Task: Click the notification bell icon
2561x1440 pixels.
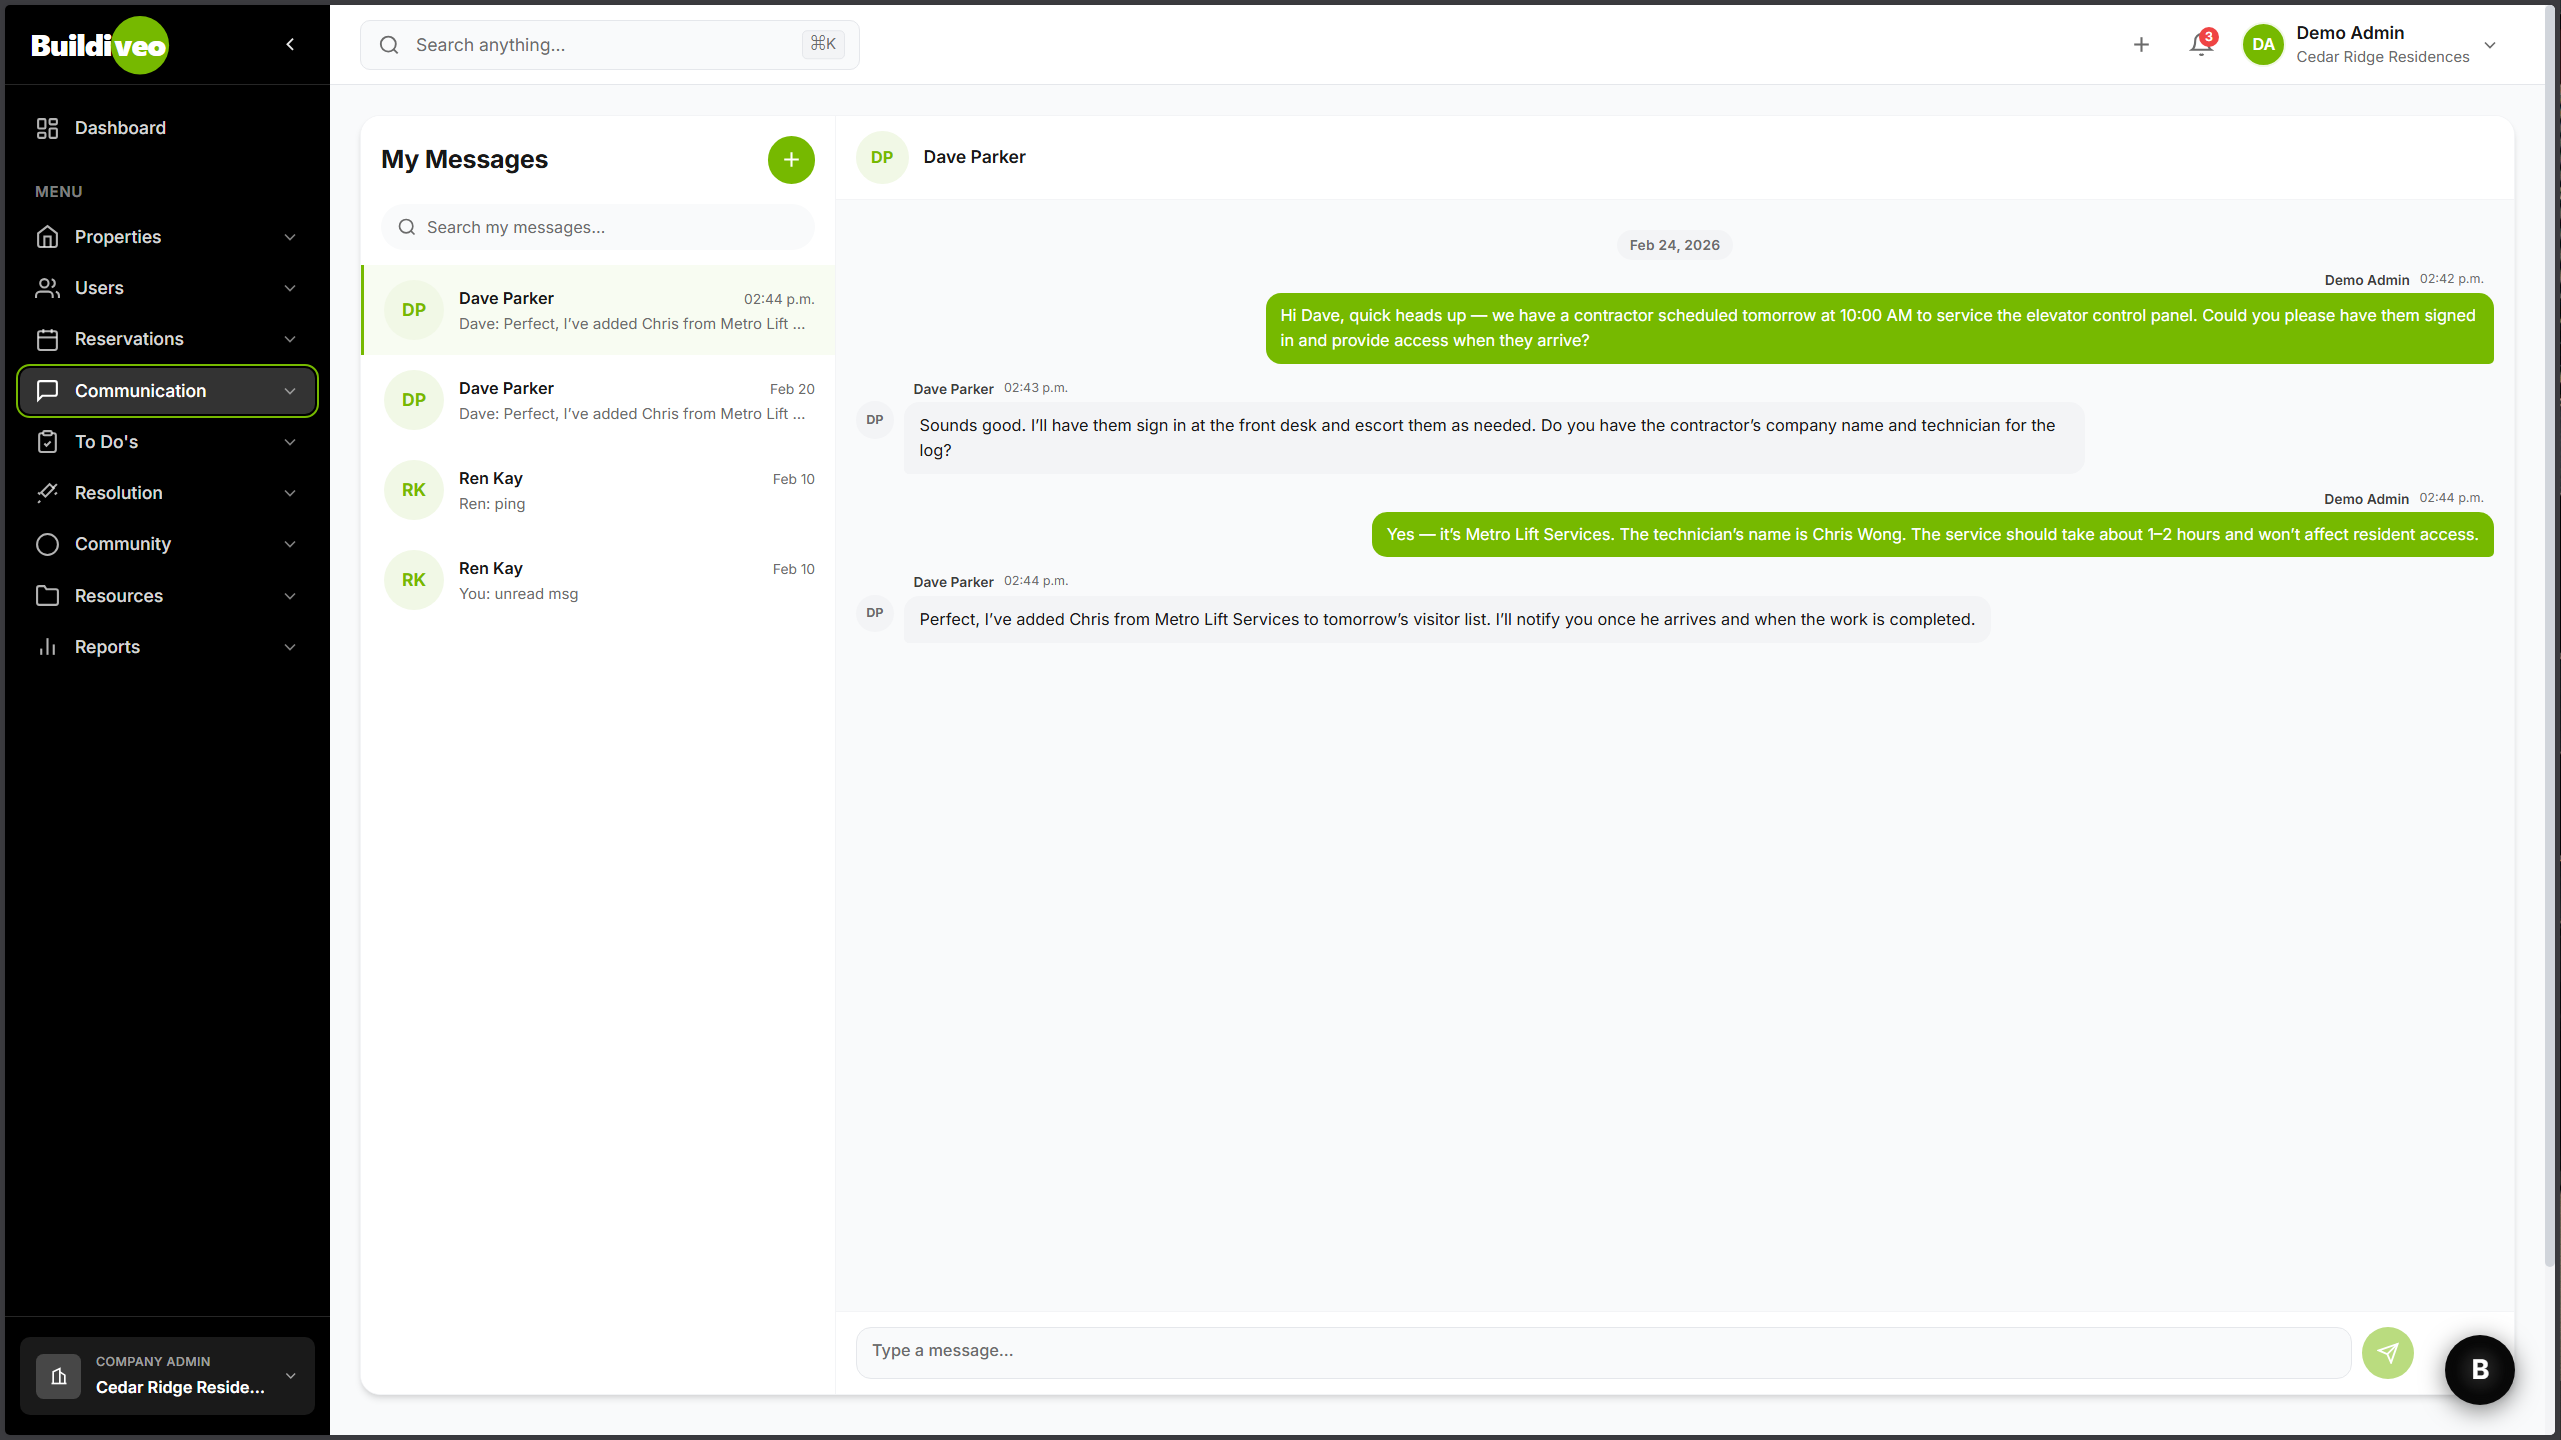Action: 2200,45
